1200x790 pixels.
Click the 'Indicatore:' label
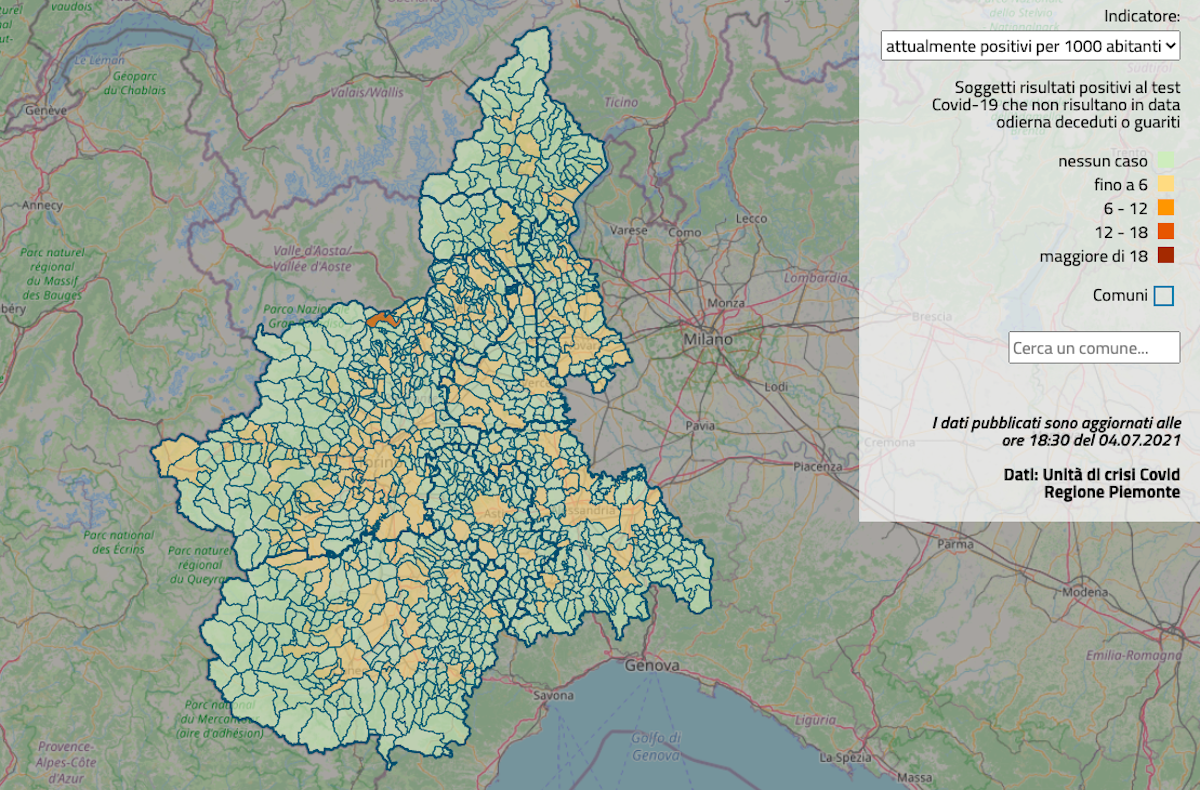1142,16
